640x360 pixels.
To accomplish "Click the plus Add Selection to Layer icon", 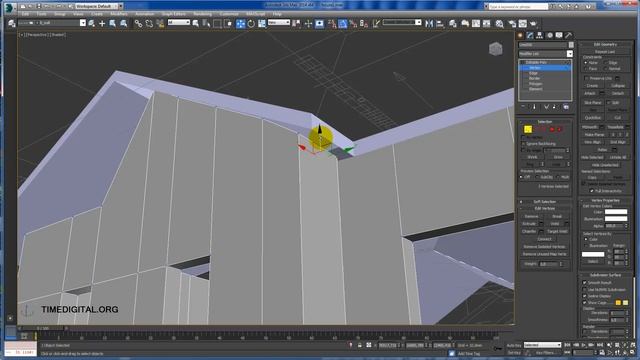I will pos(102,23).
